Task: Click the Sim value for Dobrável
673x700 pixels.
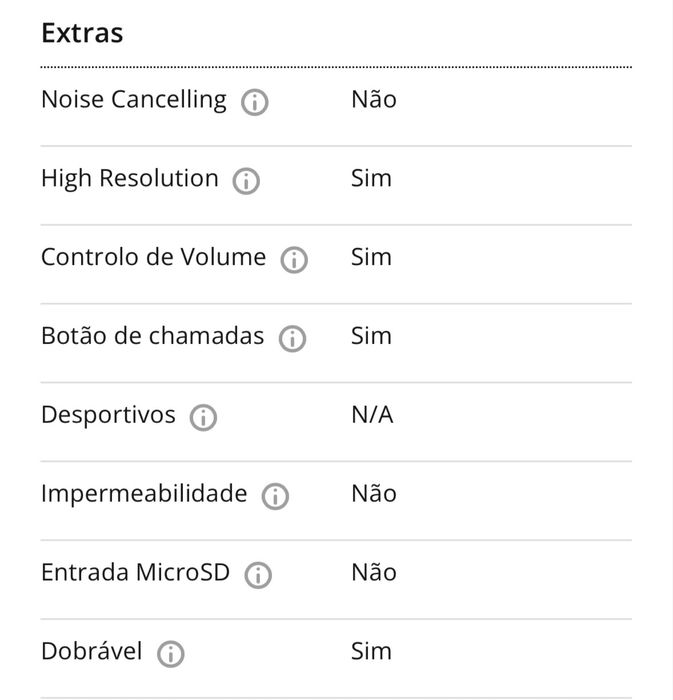Action: coord(371,652)
